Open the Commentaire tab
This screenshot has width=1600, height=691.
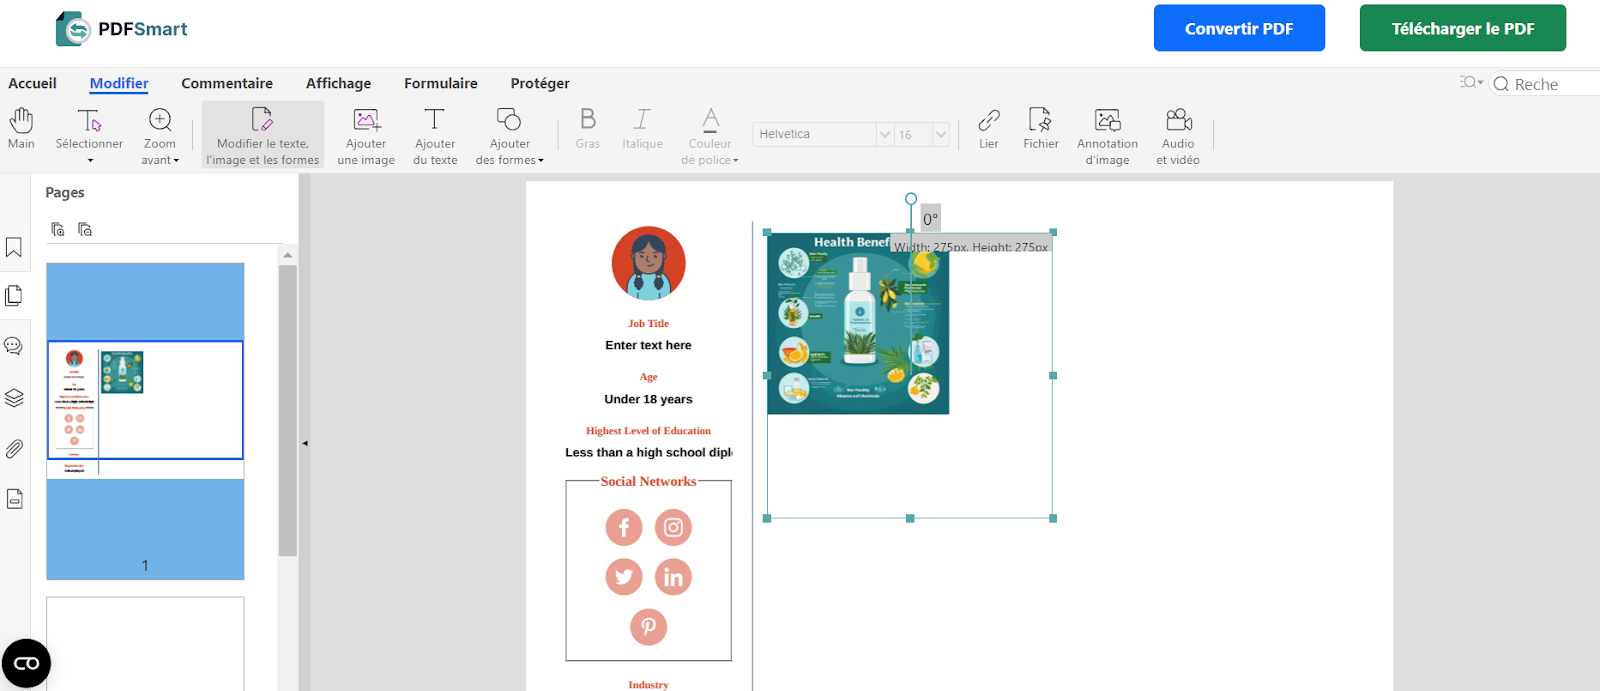click(227, 83)
